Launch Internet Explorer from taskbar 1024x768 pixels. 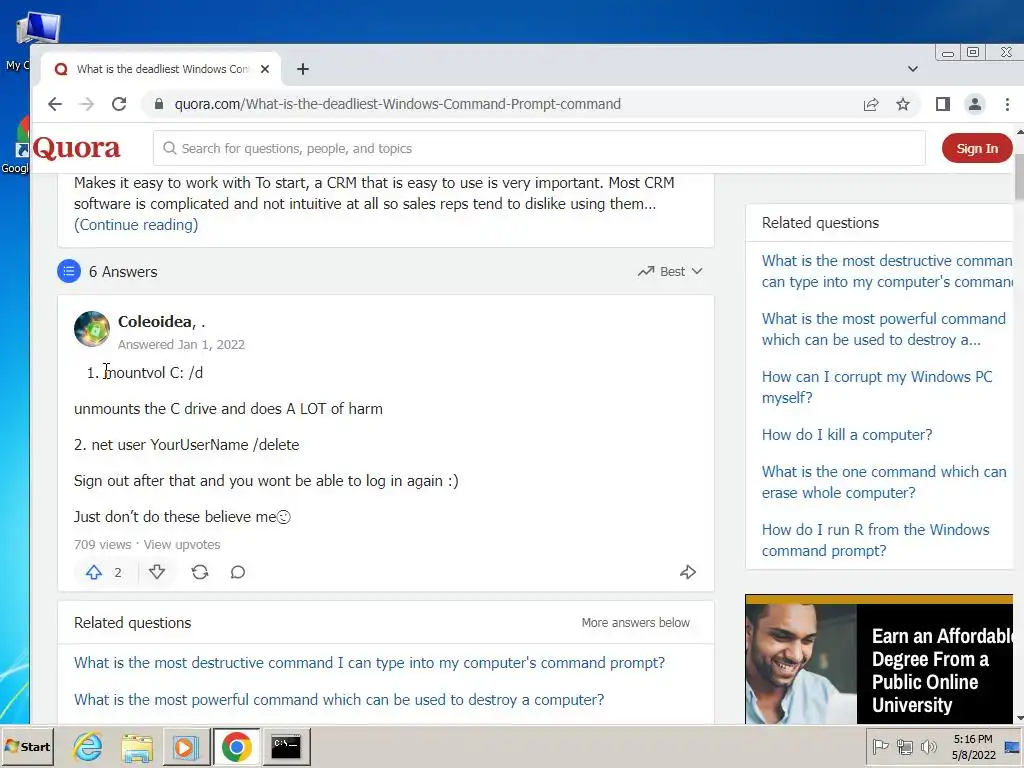pyautogui.click(x=88, y=746)
